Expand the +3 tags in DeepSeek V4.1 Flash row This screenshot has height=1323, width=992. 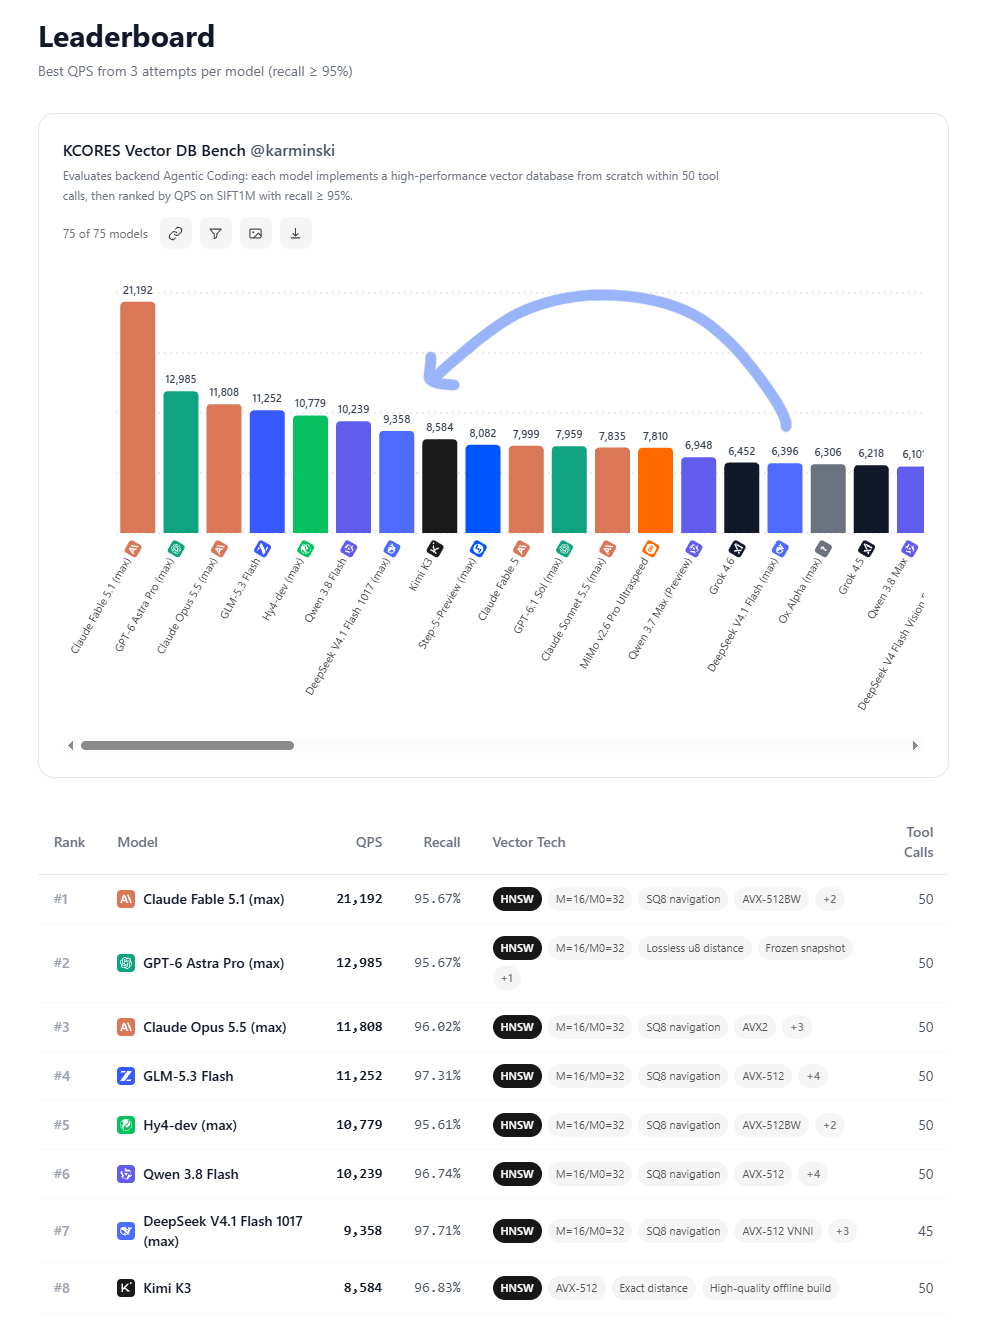point(843,1231)
